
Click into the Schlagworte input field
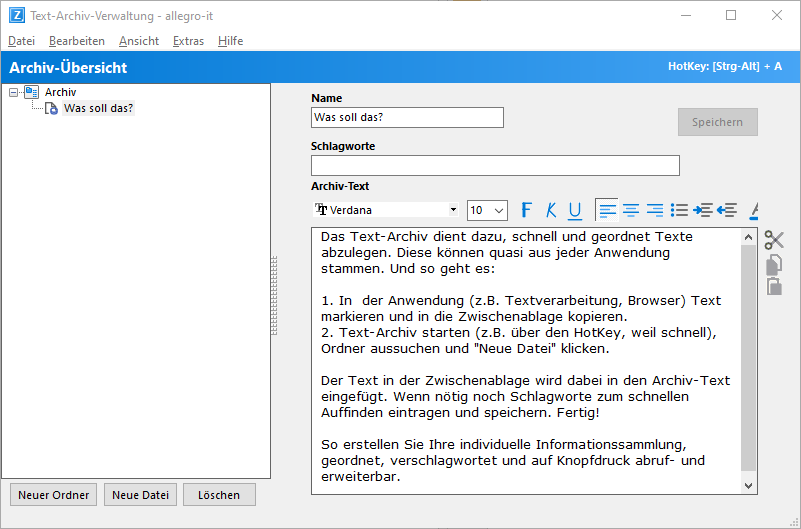pyautogui.click(x=495, y=166)
